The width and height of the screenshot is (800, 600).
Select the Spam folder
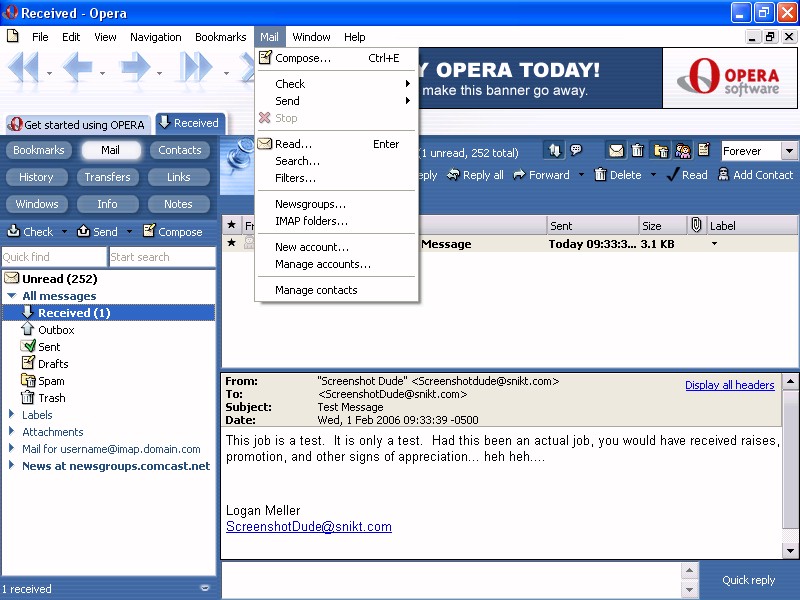click(x=43, y=381)
